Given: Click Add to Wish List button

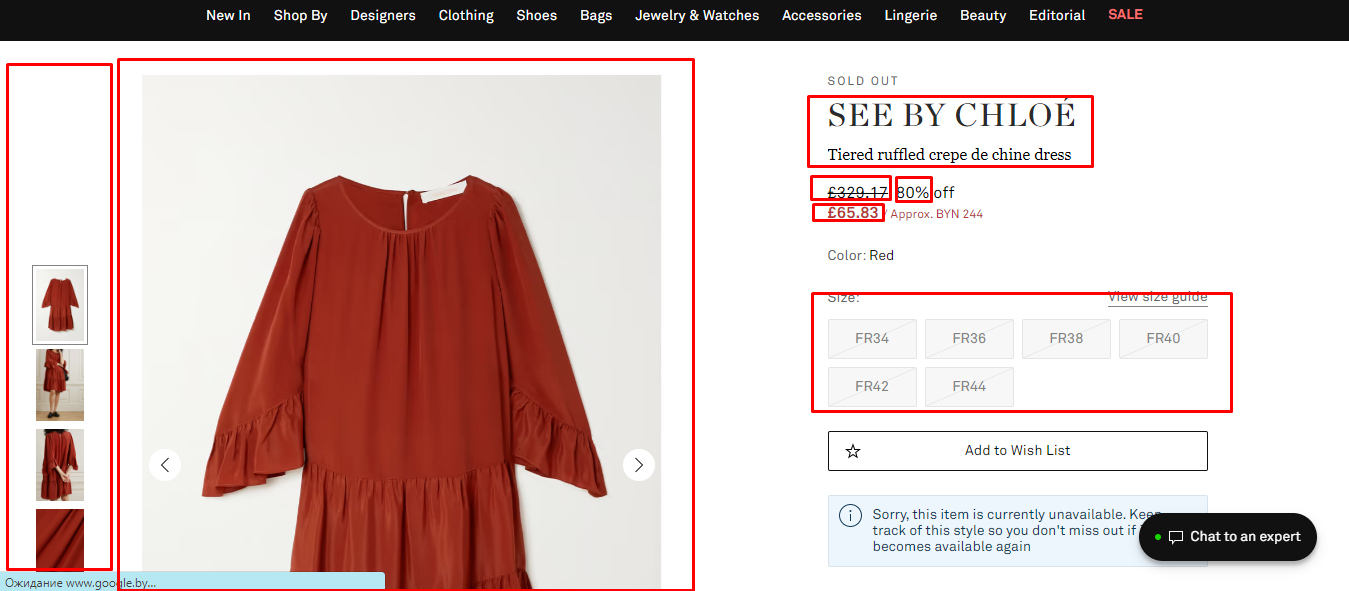Looking at the screenshot, I should coord(1017,451).
